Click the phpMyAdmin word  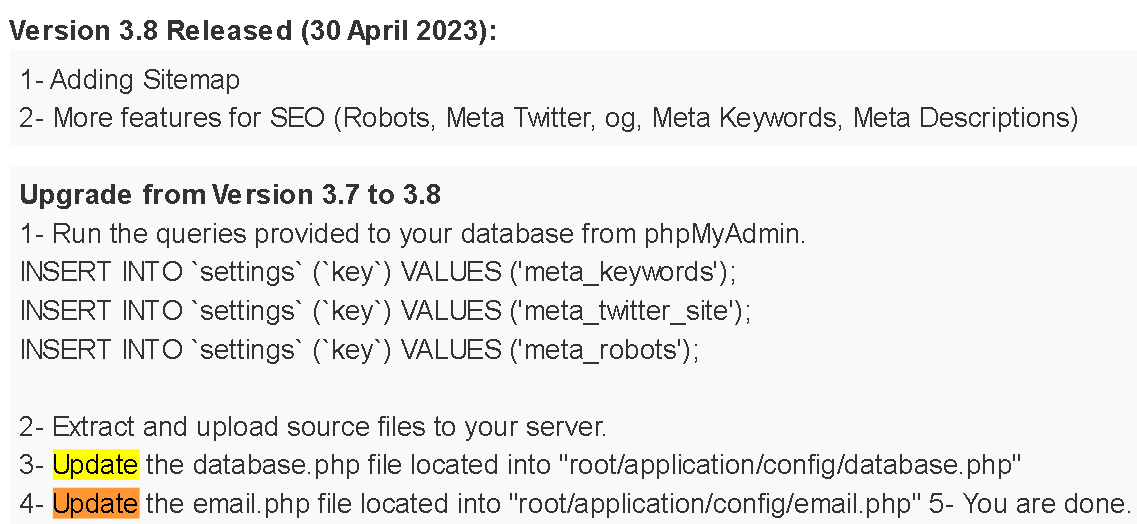click(724, 234)
